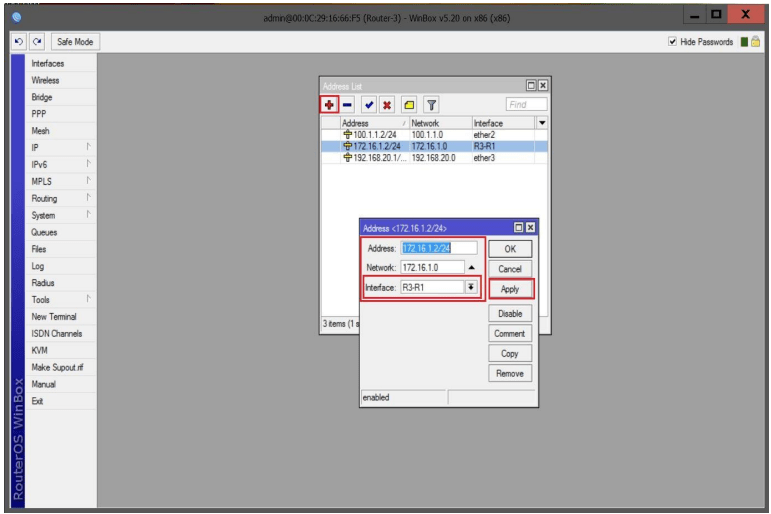The height and width of the screenshot is (514, 771).
Task: Click the Find search box
Action: [x=526, y=104]
